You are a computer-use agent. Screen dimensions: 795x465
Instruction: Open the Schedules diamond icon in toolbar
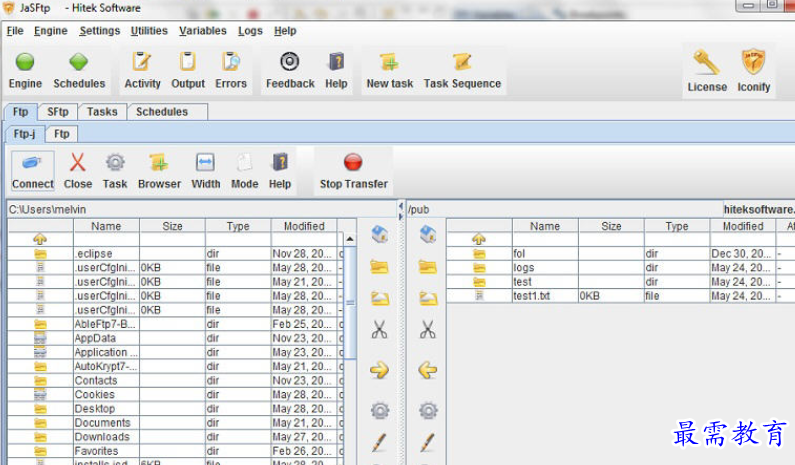coord(79,62)
